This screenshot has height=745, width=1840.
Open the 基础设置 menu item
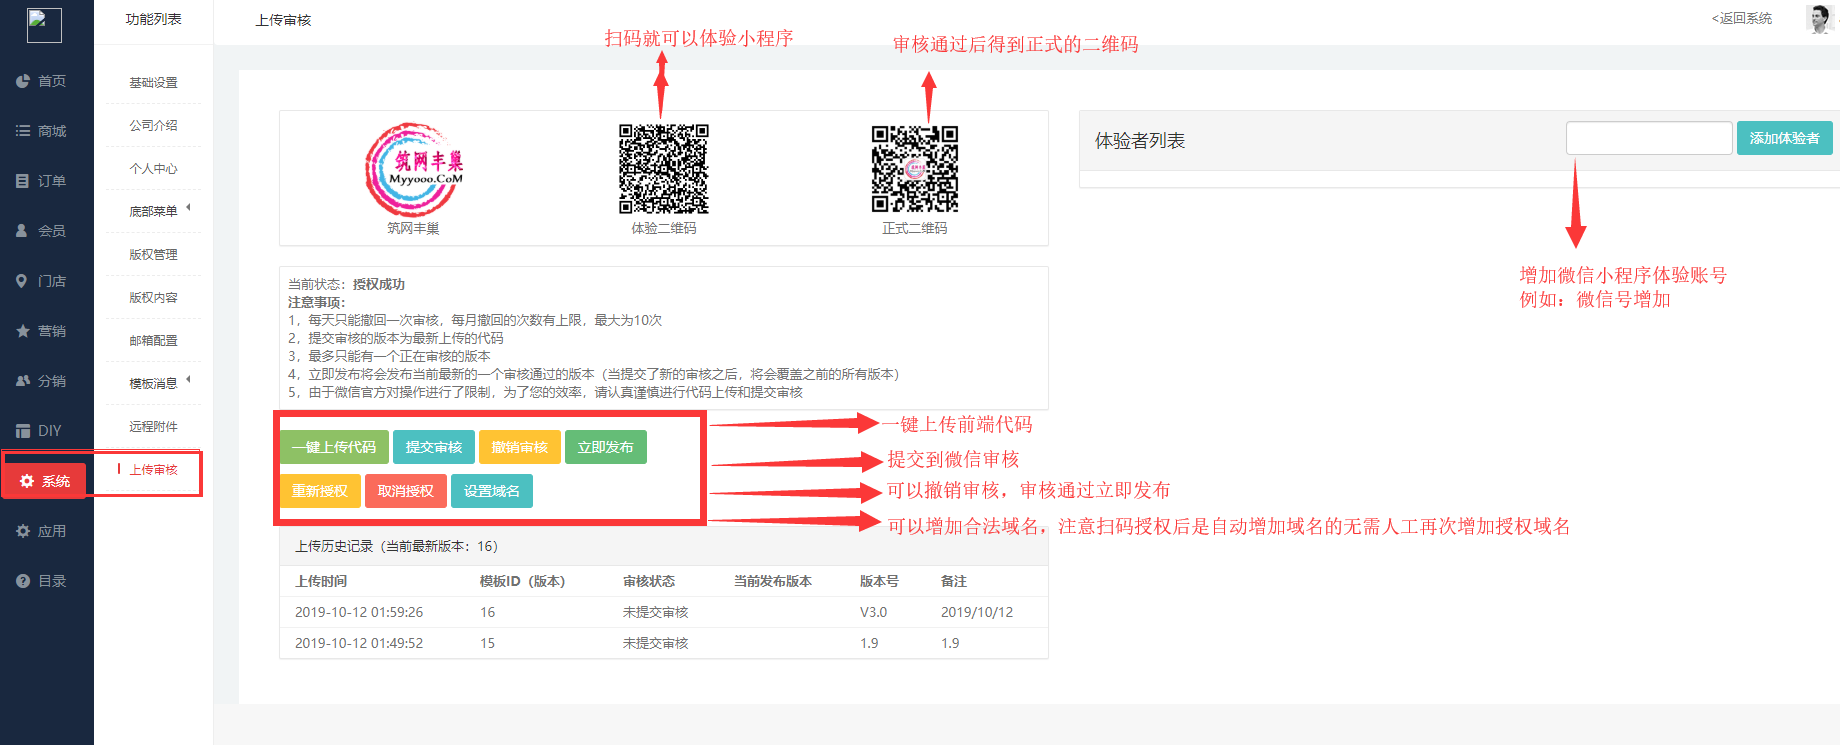pos(153,83)
